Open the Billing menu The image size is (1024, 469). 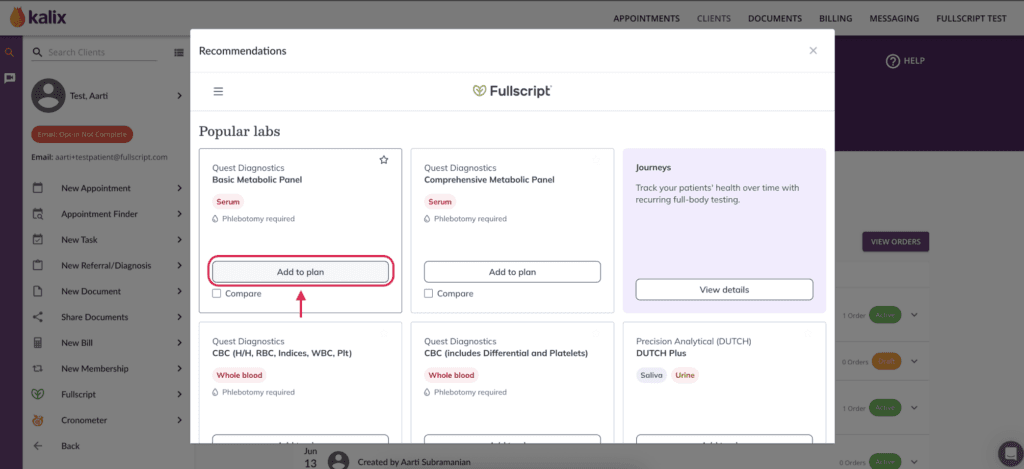tap(836, 18)
